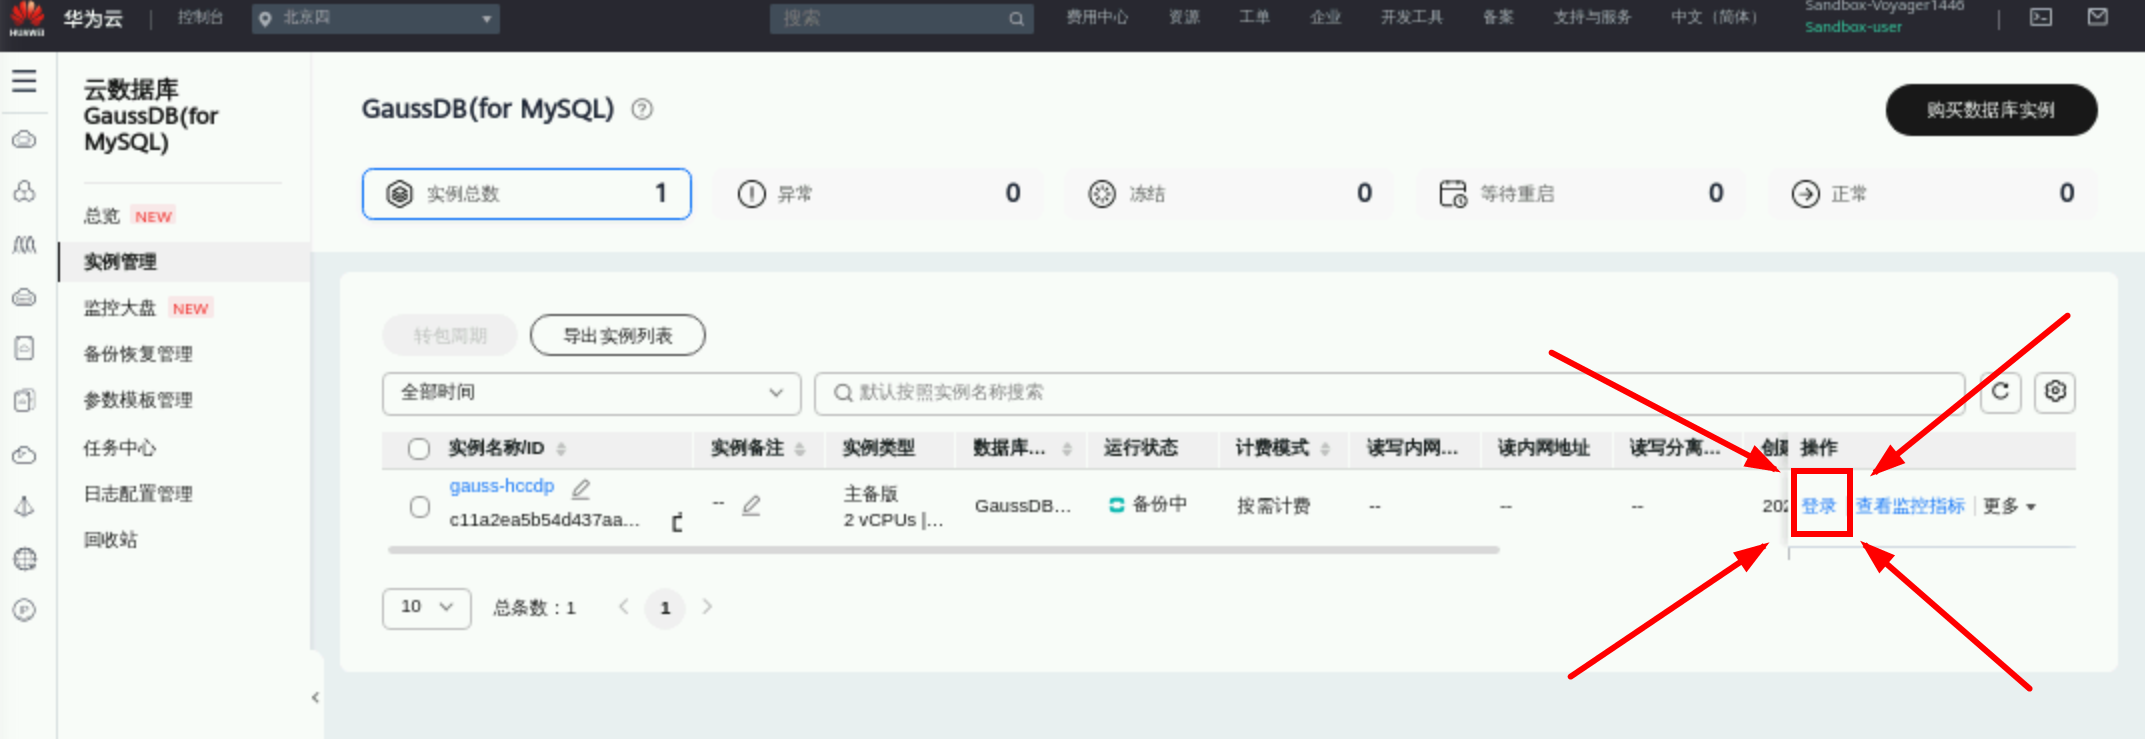The height and width of the screenshot is (739, 2145).
Task: Click the table horizontal scrollbar
Action: (x=943, y=550)
